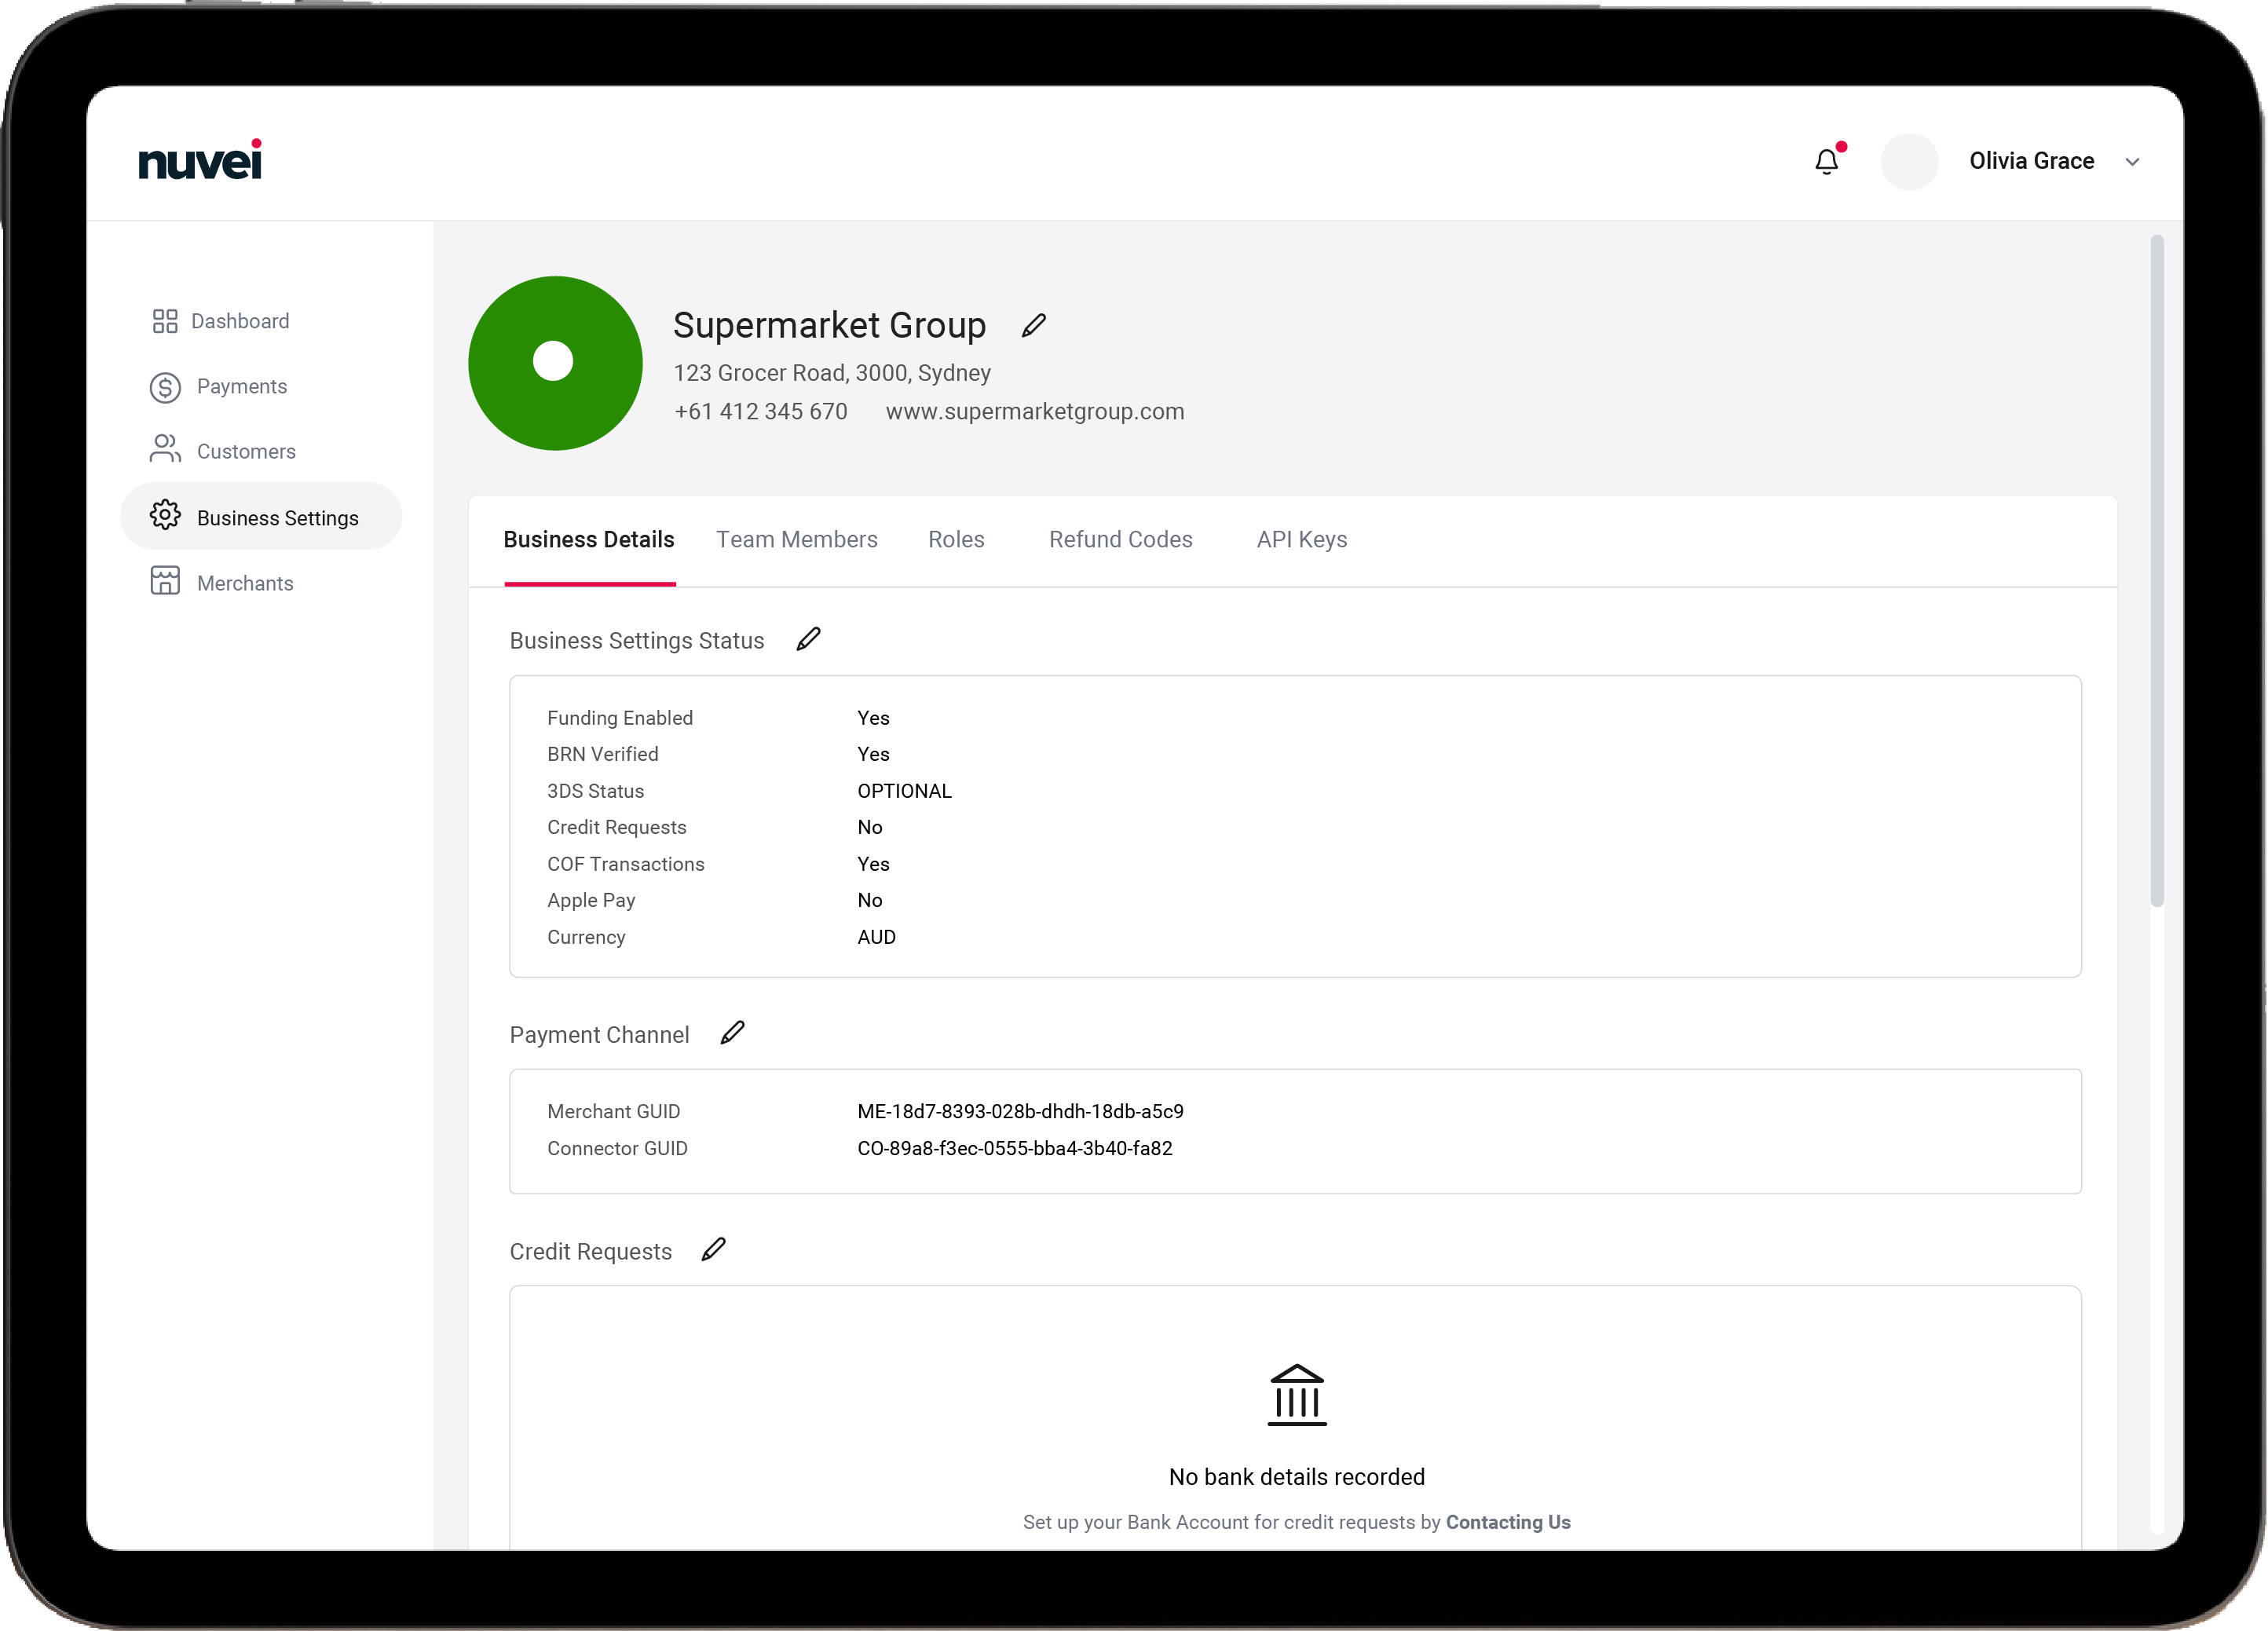Click the Business Settings gear icon
Screen dimensions: 2268x1631
(165, 516)
